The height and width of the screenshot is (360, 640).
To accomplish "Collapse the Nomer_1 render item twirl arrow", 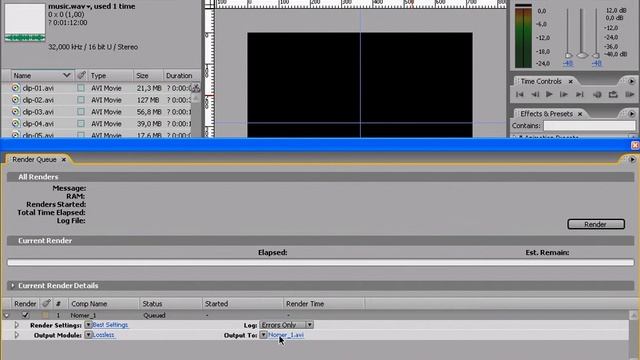I will point(6,315).
